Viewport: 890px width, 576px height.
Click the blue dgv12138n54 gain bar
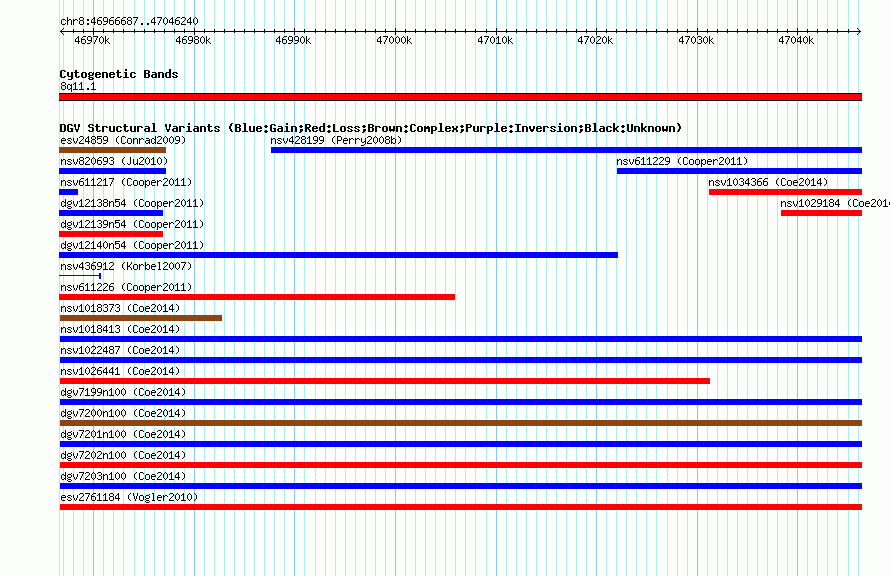click(111, 213)
